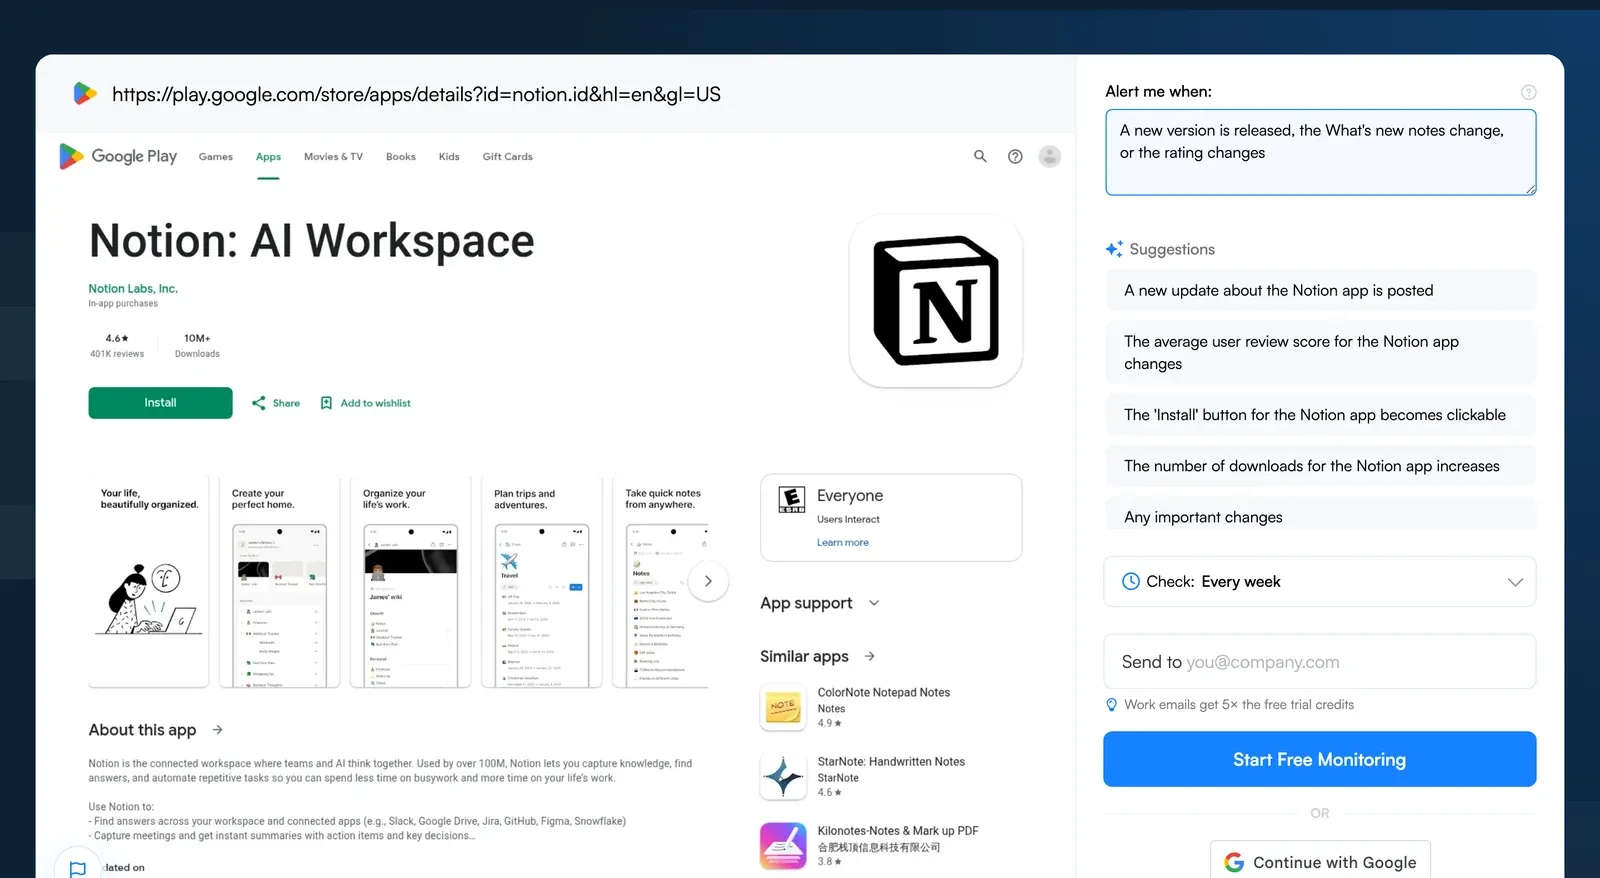Click the flag icon at page bottom
The width and height of the screenshot is (1600, 878).
pos(78,869)
